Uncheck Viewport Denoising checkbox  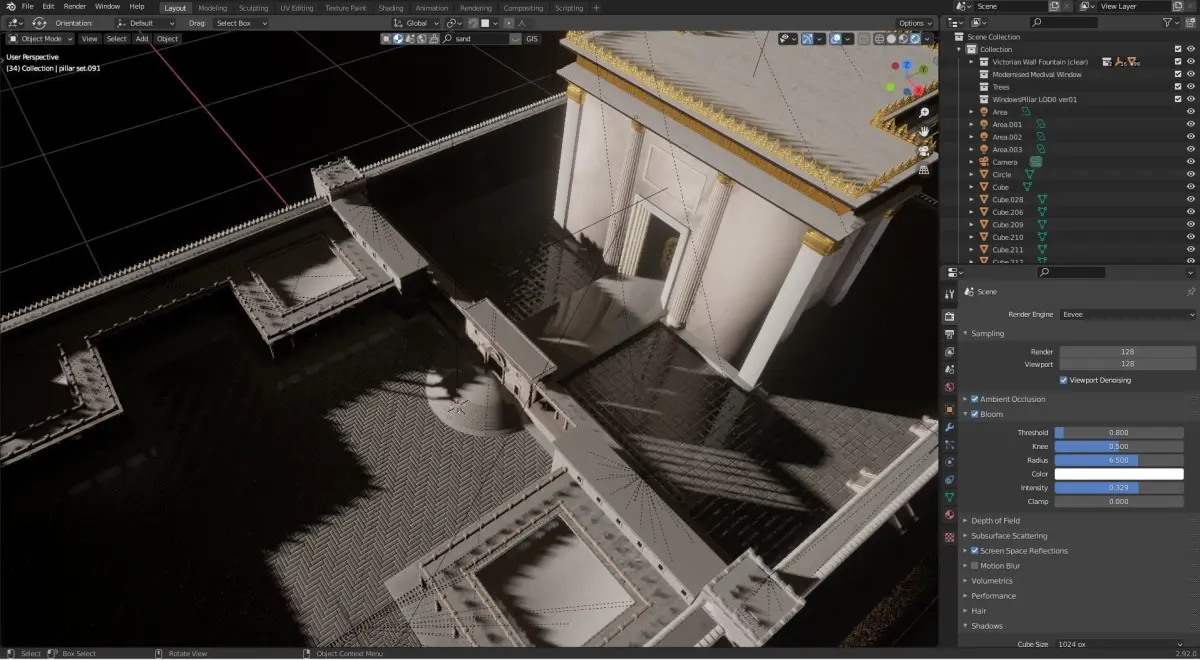(1064, 380)
